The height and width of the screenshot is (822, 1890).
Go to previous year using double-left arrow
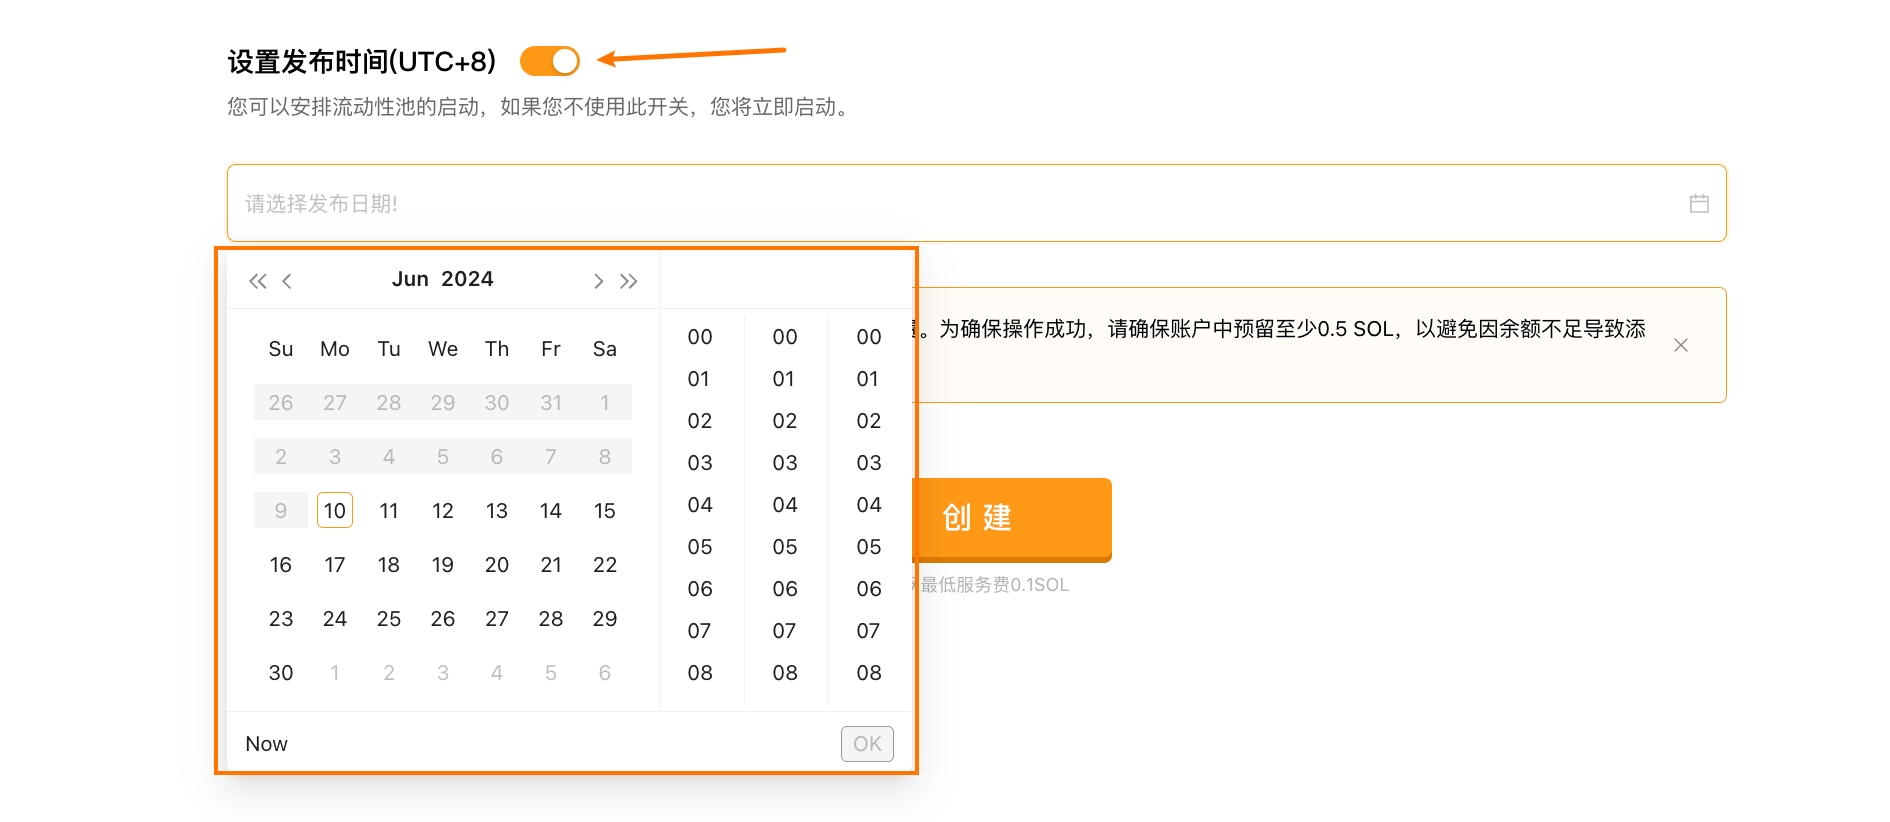pos(257,281)
